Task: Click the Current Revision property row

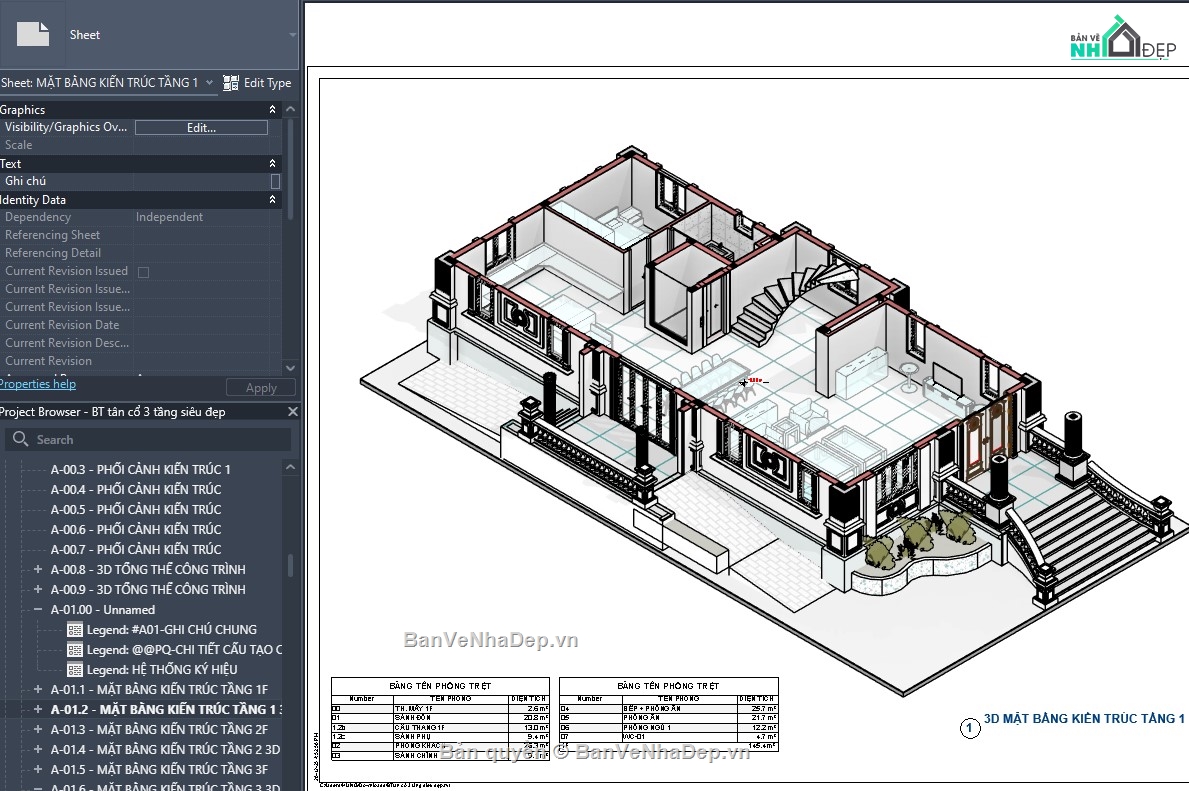Action: point(141,361)
